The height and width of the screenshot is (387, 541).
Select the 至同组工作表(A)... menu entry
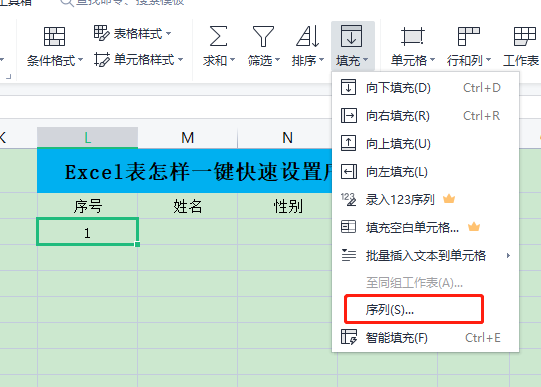coord(425,283)
